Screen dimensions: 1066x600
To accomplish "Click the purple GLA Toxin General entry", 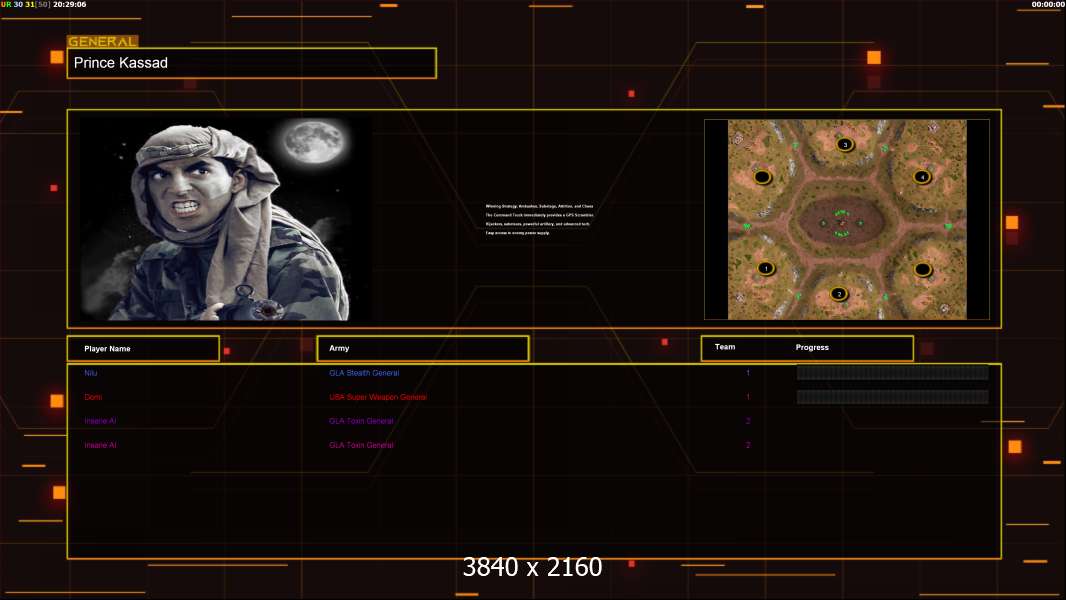I will point(361,421).
